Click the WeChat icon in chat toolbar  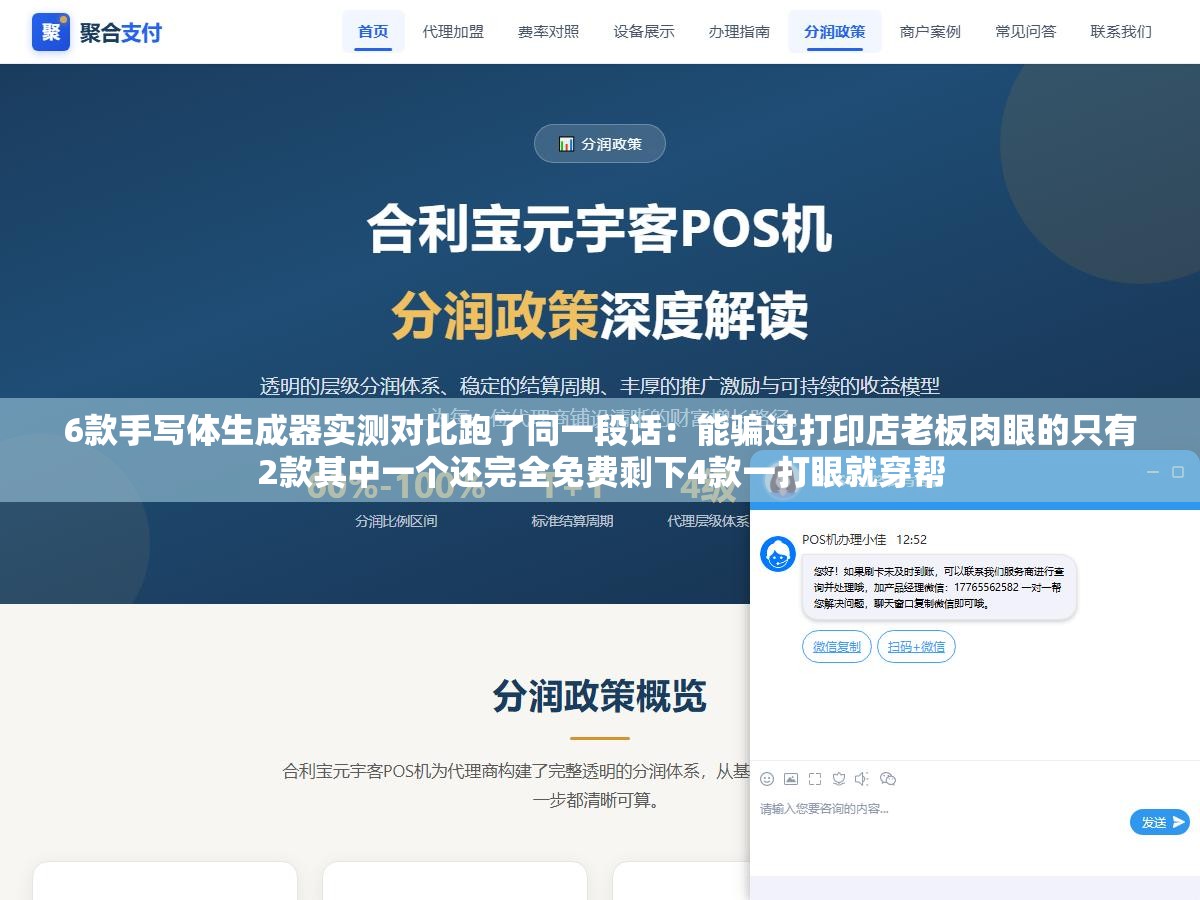tap(887, 779)
